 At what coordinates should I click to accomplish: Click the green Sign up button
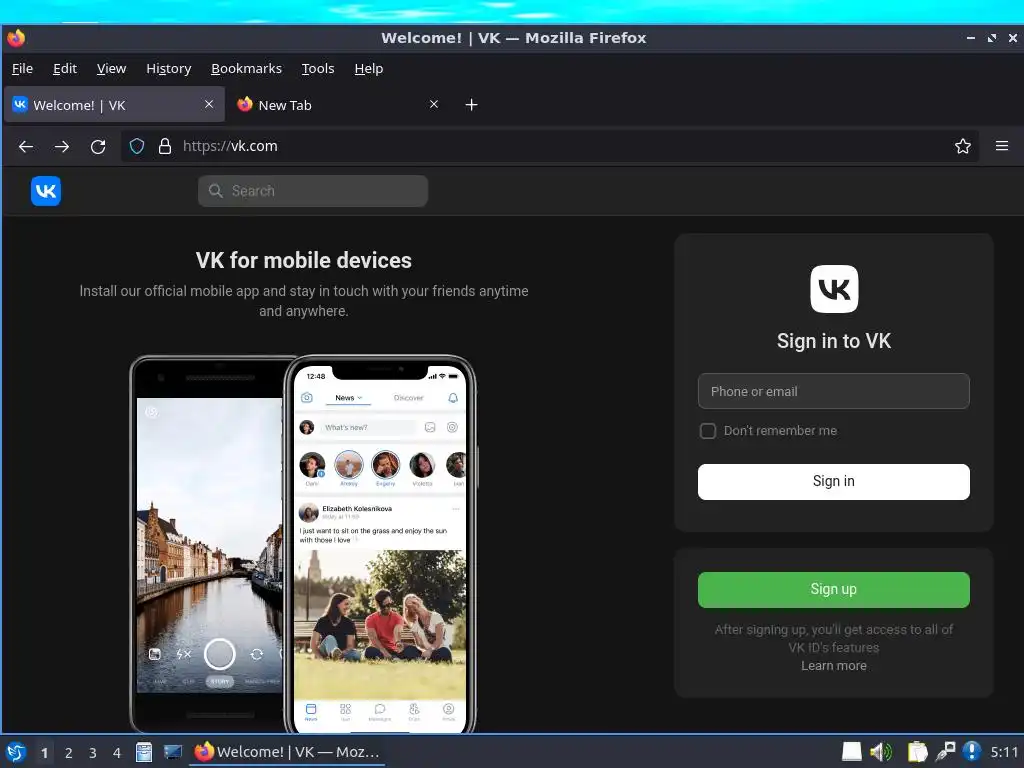click(x=833, y=590)
